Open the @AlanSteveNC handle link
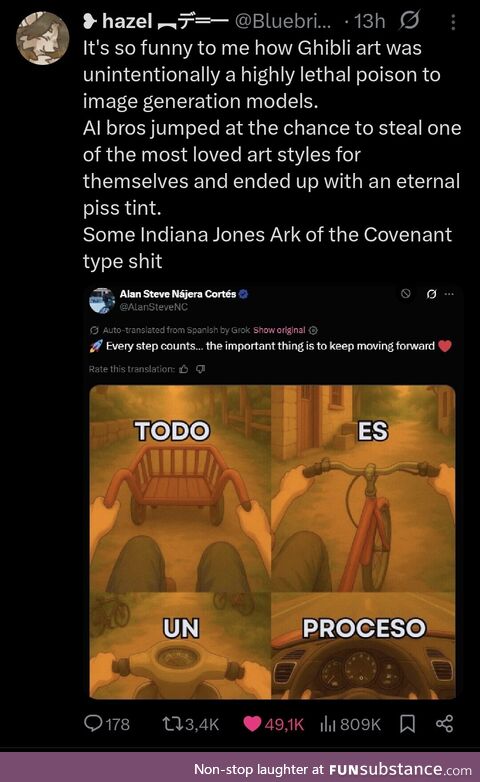This screenshot has height=782, width=480. 154,307
